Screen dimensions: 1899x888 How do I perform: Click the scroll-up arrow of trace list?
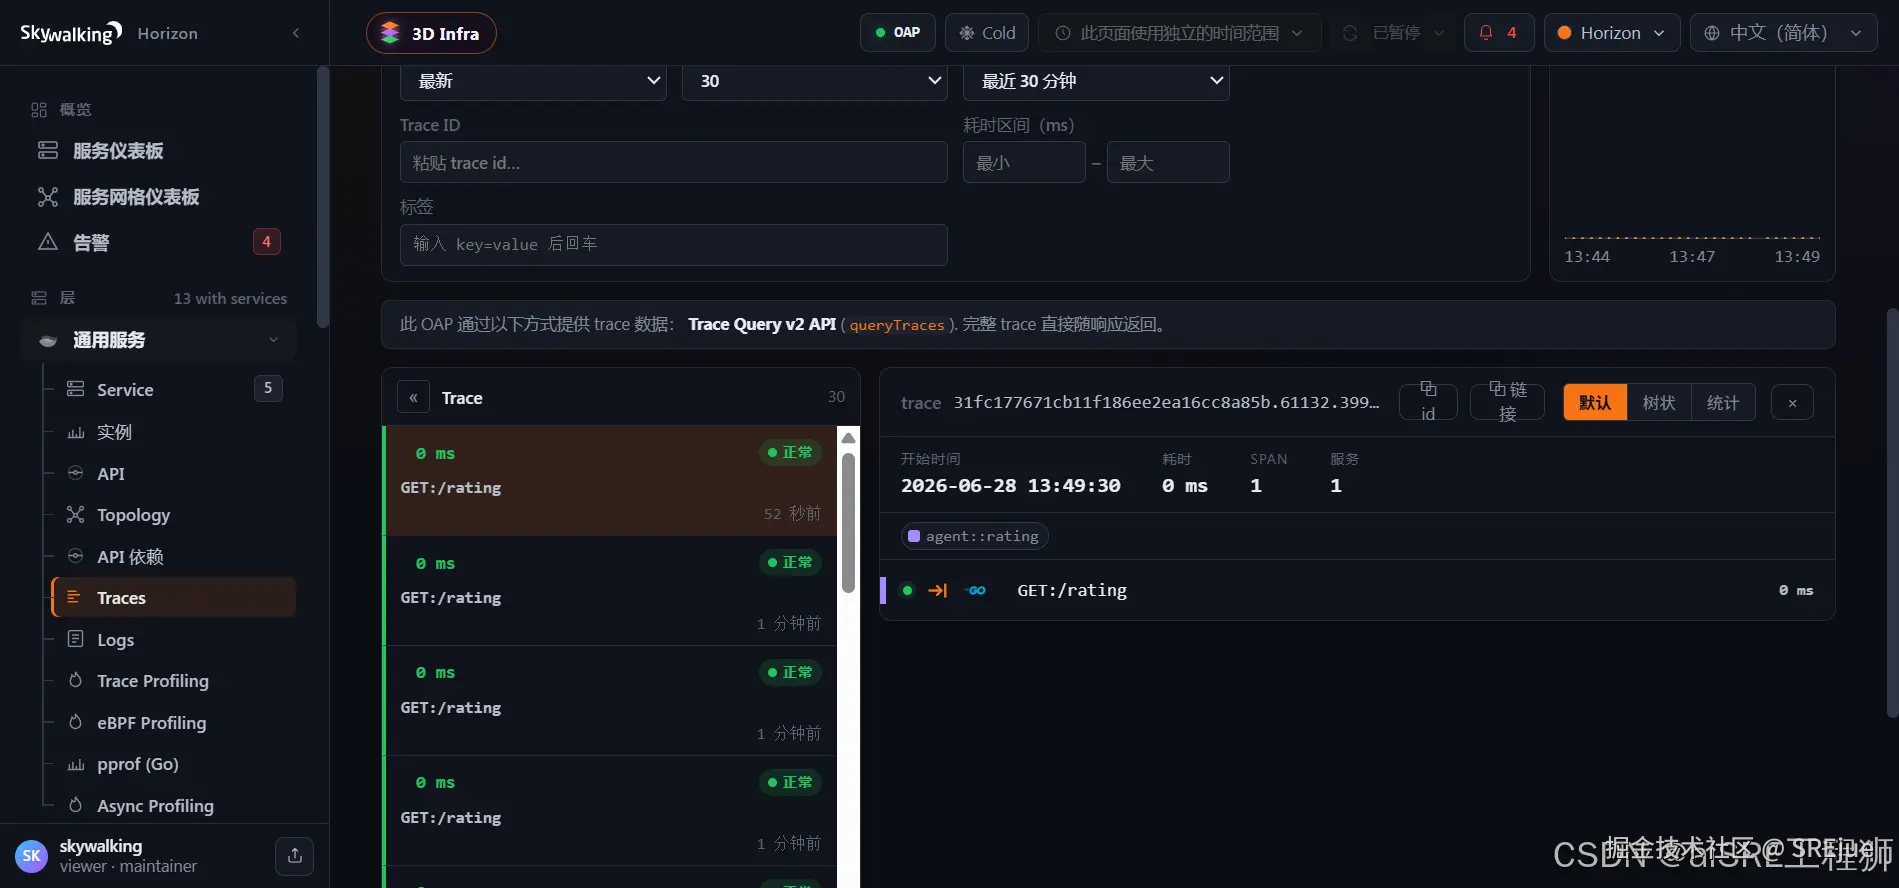pos(848,439)
